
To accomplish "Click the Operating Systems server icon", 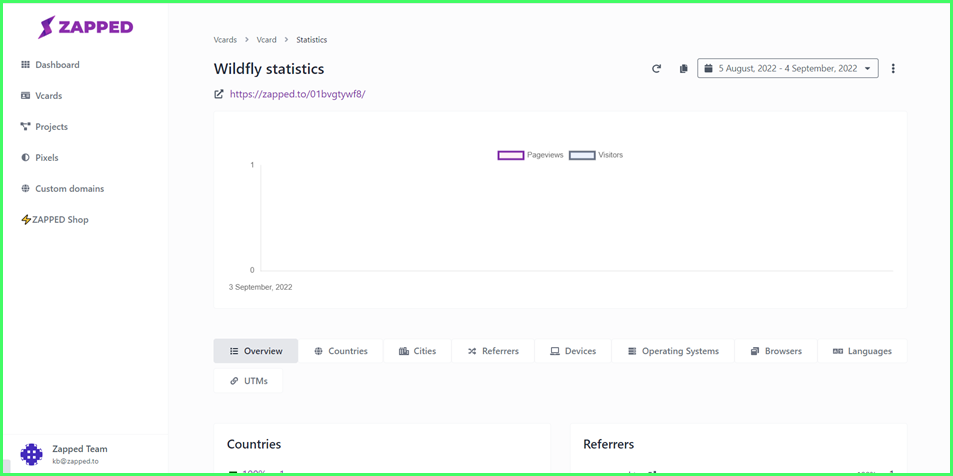I will [x=631, y=351].
